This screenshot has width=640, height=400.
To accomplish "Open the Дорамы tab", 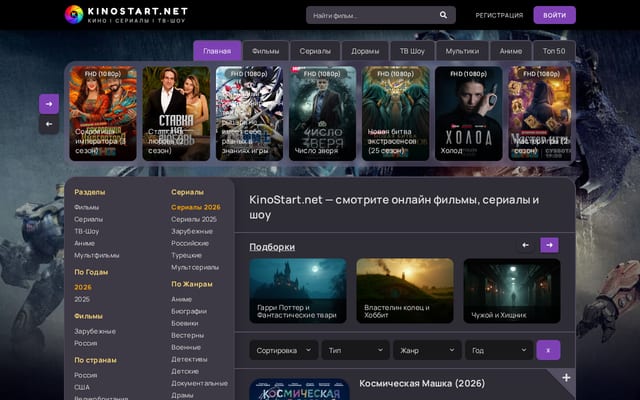I will (365, 51).
